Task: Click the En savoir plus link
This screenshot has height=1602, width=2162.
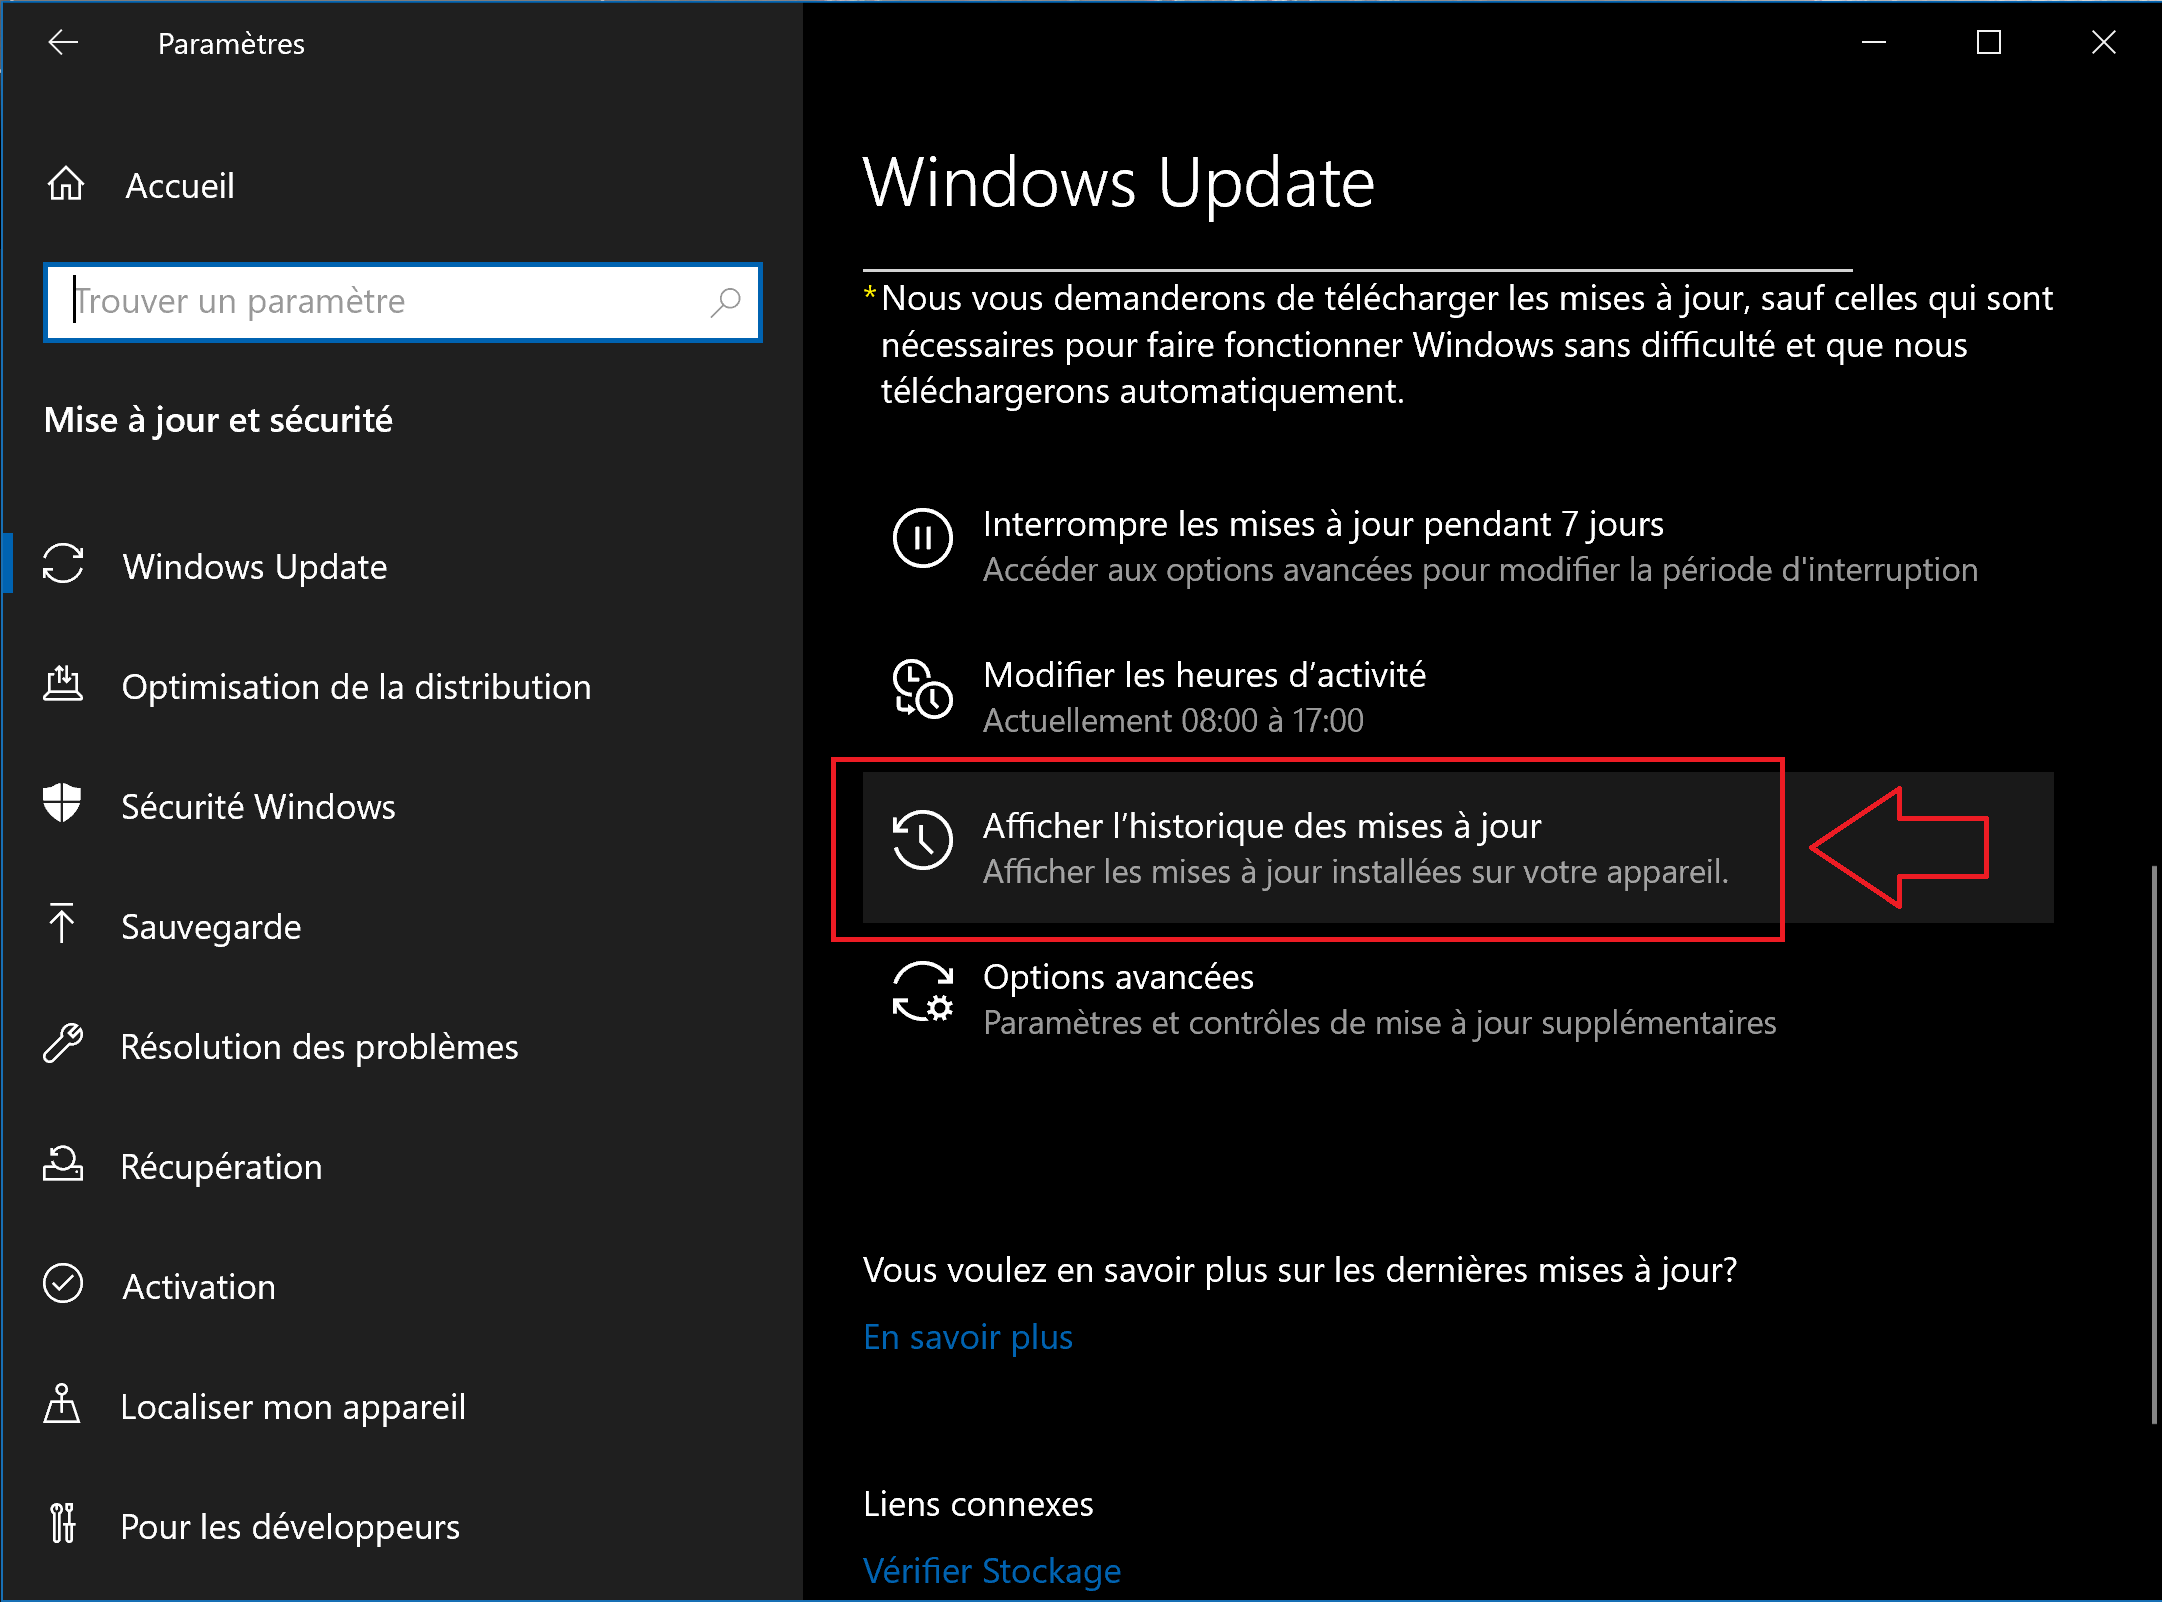Action: coord(967,1337)
